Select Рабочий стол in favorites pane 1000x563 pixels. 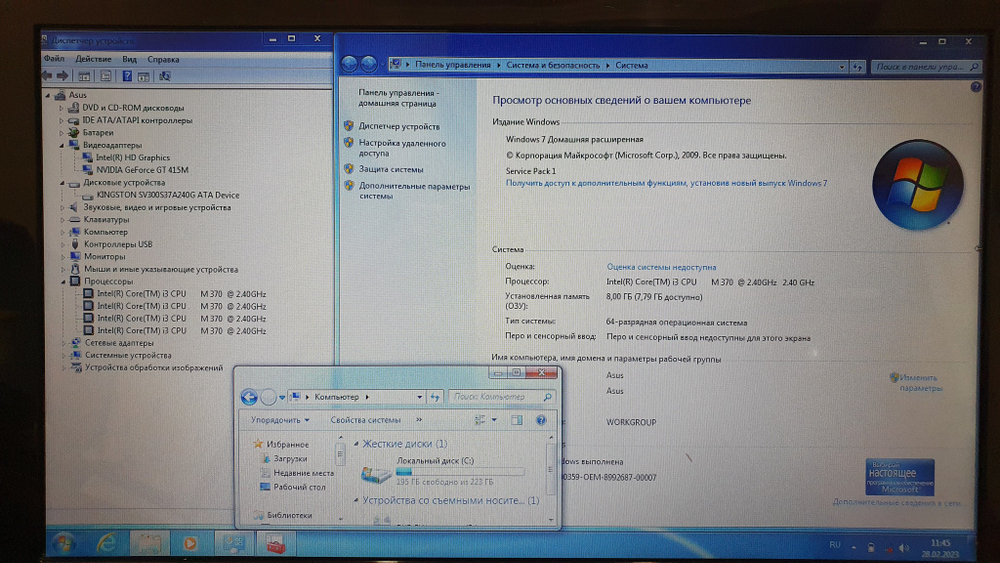tap(299, 487)
